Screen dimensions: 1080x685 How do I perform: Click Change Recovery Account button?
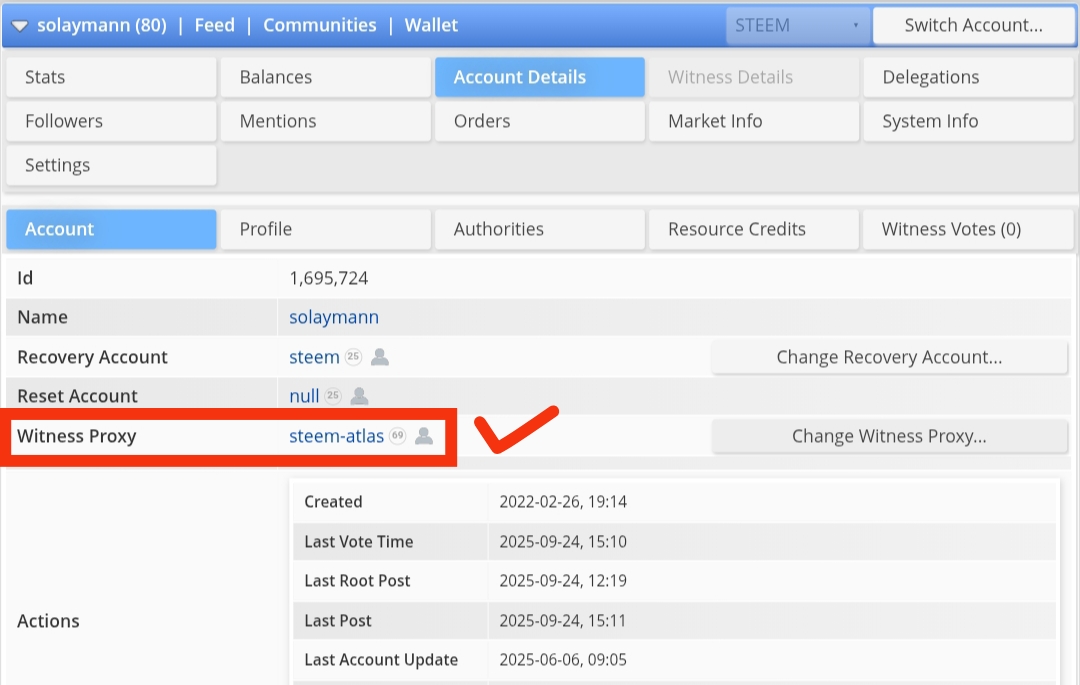click(x=889, y=357)
